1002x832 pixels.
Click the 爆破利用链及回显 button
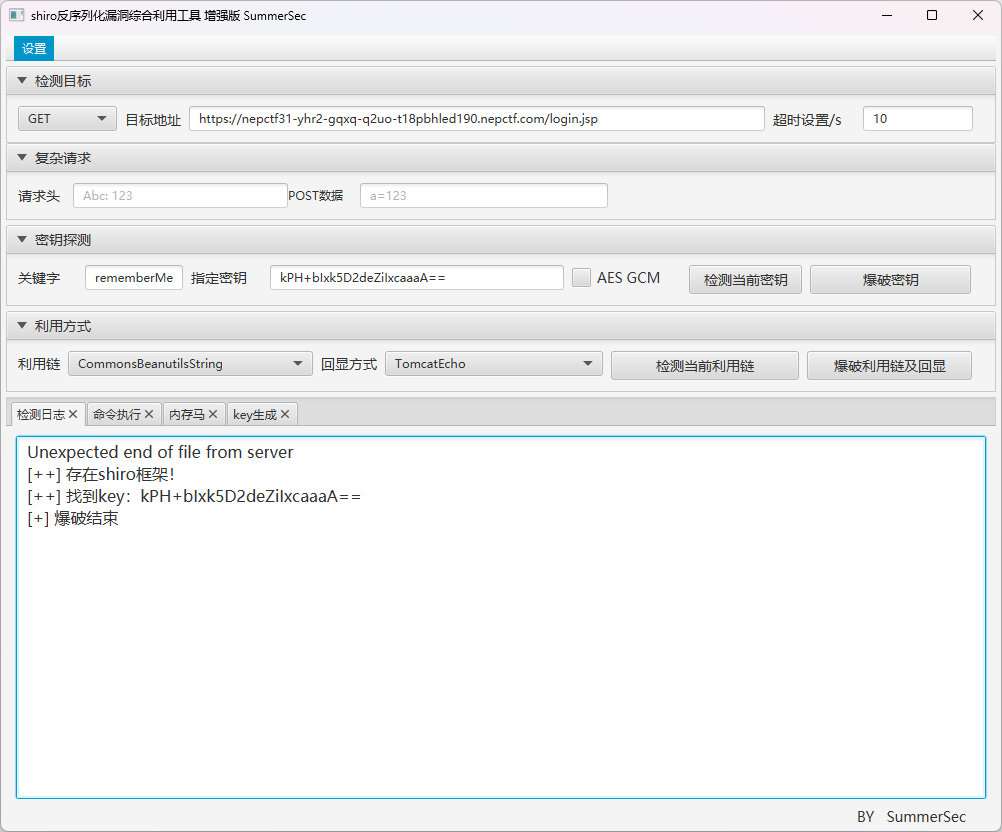tap(889, 366)
